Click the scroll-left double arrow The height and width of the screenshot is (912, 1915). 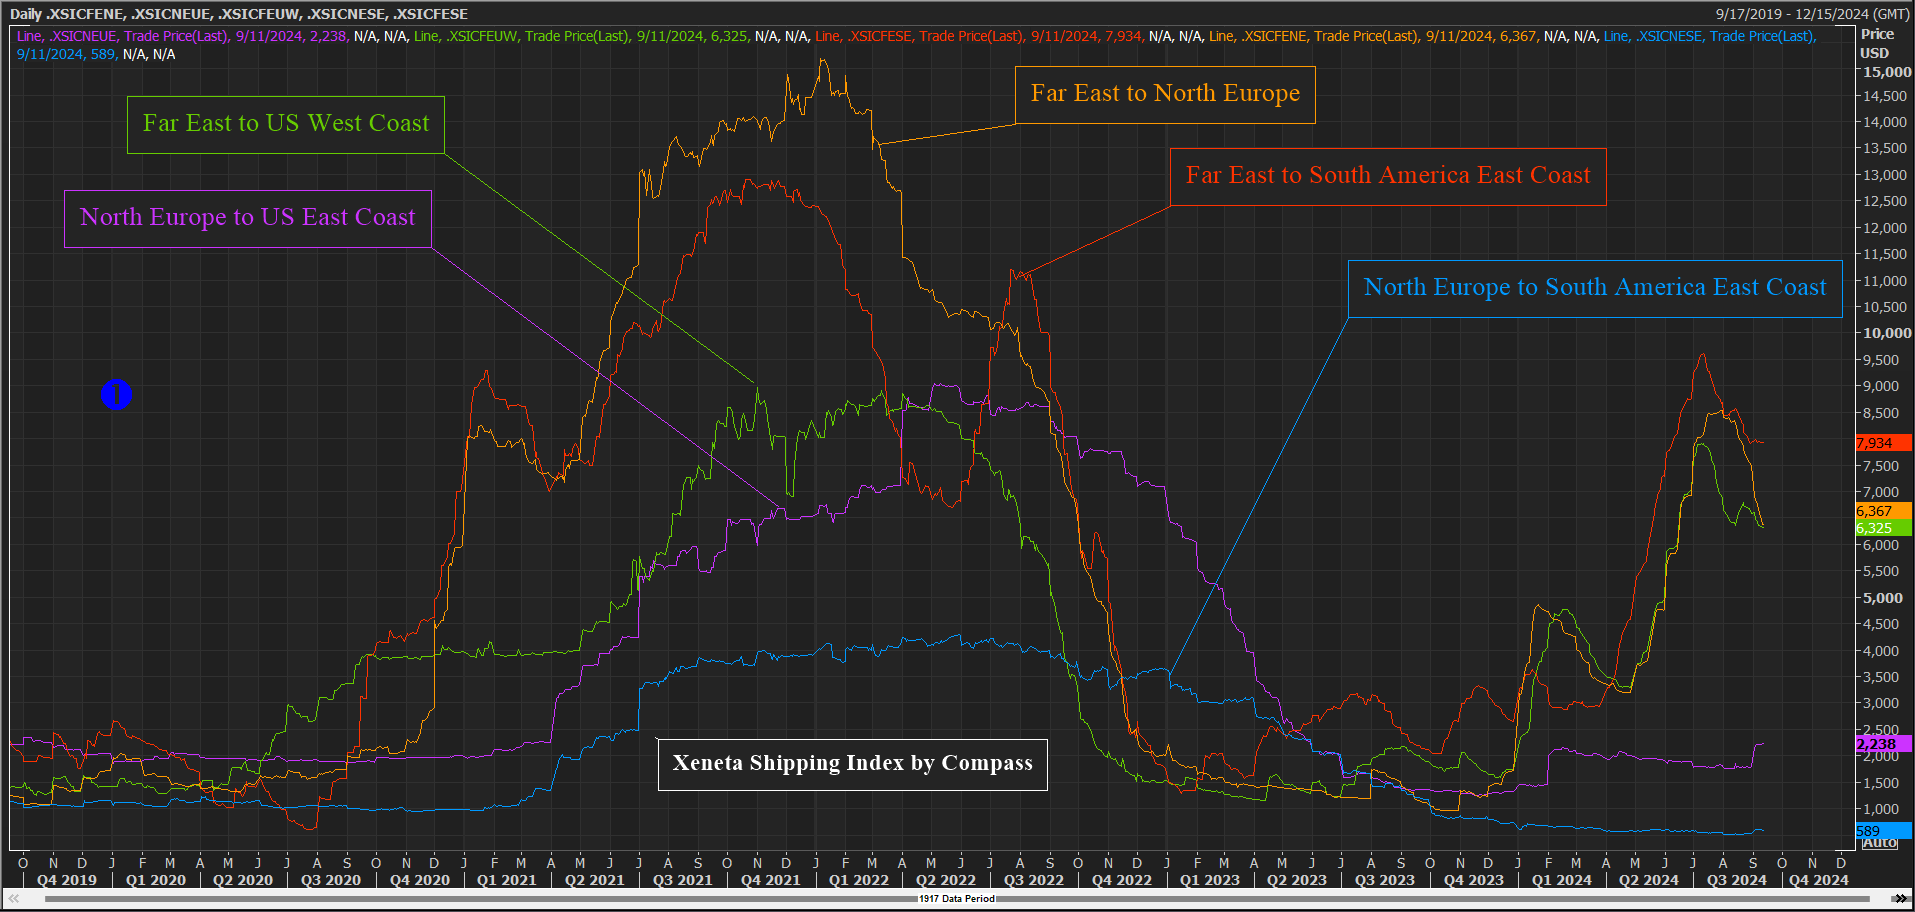click(x=14, y=898)
